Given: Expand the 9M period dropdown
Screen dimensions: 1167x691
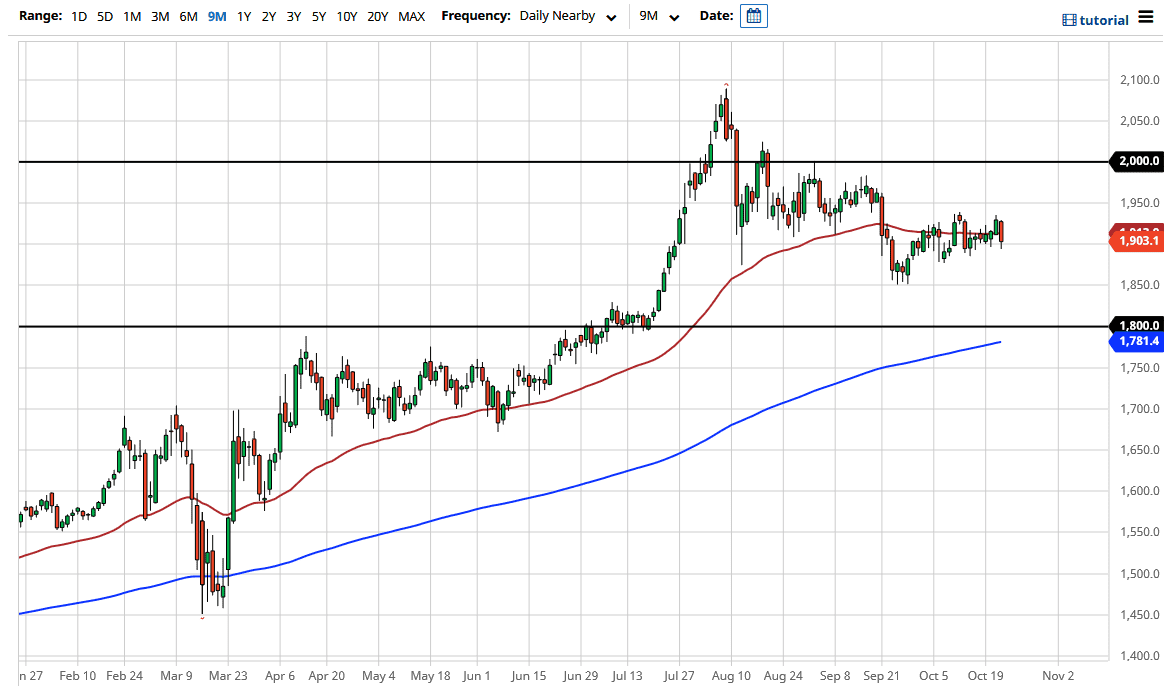Looking at the screenshot, I should pos(659,16).
